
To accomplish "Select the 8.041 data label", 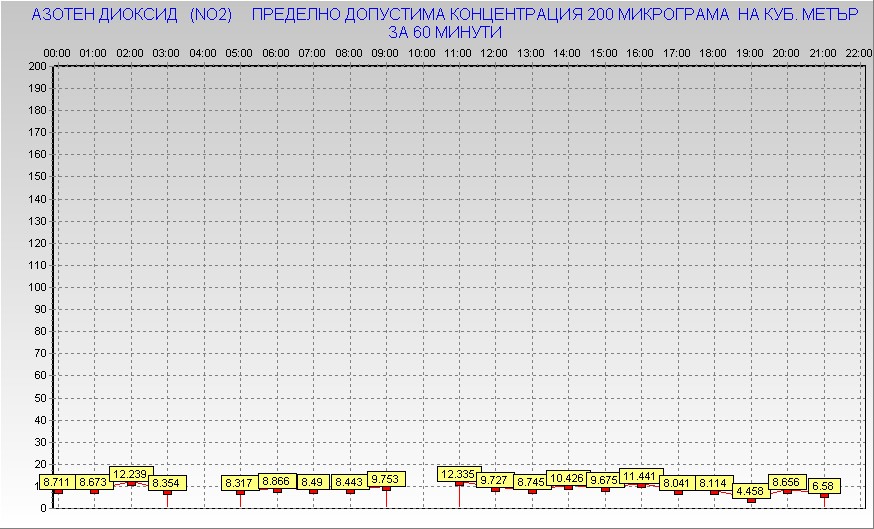I will 678,483.
